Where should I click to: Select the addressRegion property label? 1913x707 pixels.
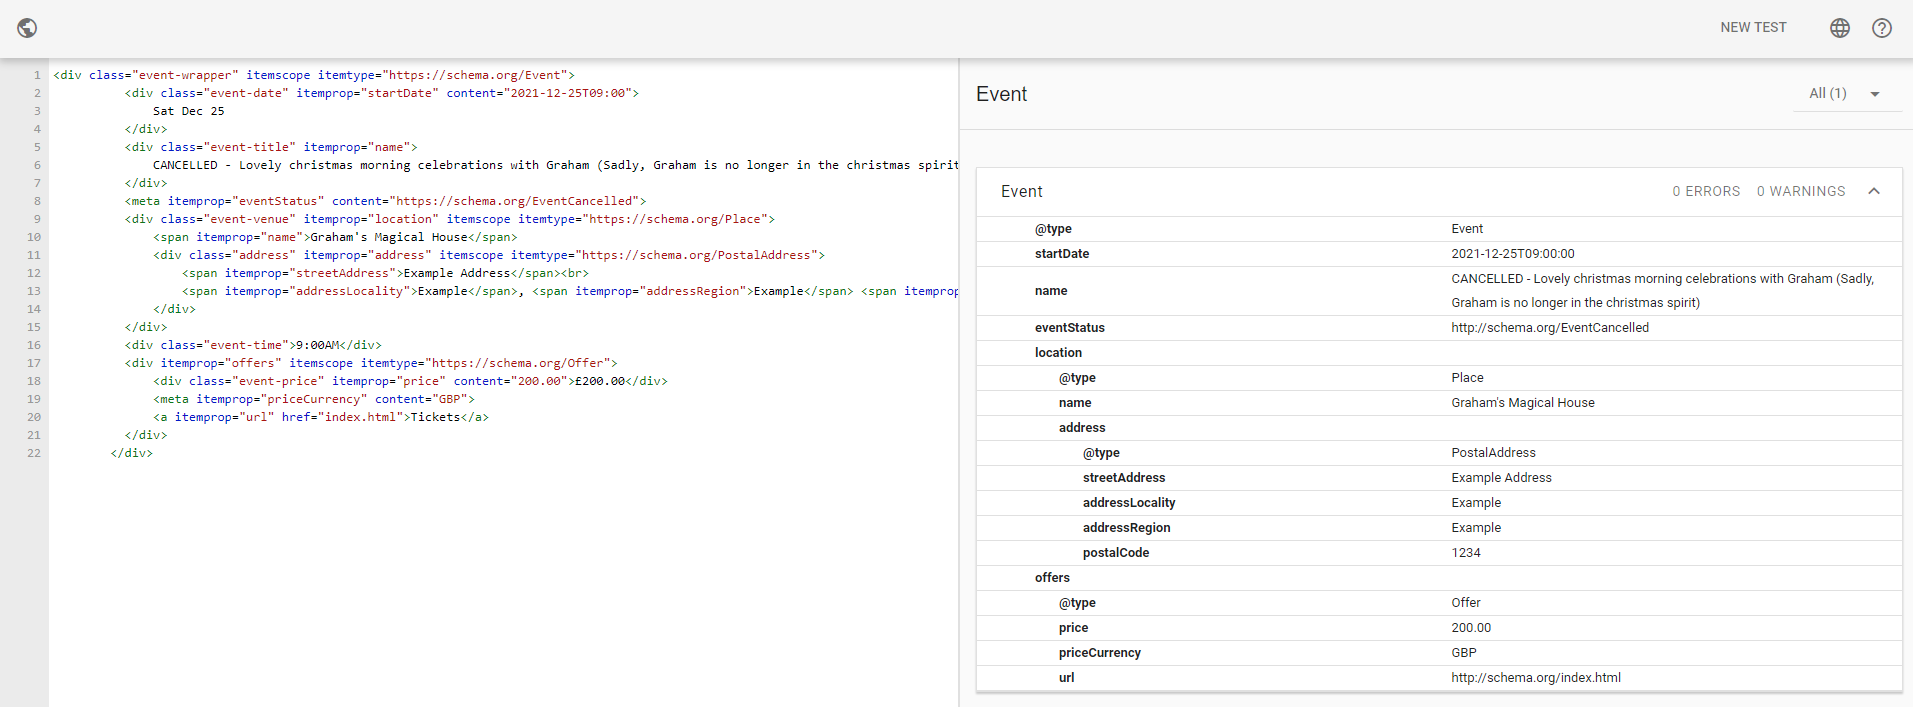pos(1127,528)
